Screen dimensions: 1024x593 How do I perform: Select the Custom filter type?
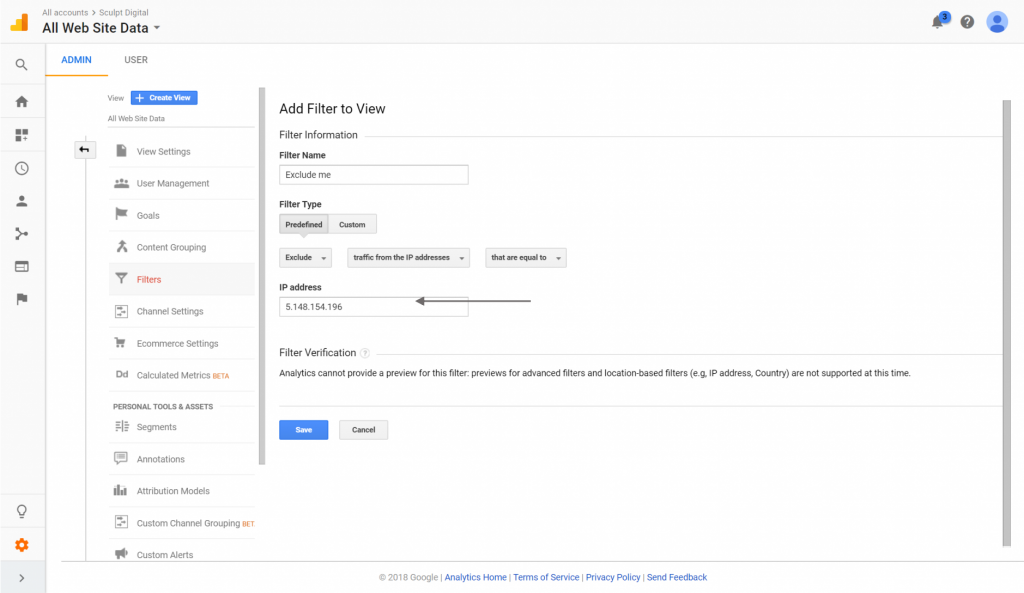pyautogui.click(x=352, y=225)
